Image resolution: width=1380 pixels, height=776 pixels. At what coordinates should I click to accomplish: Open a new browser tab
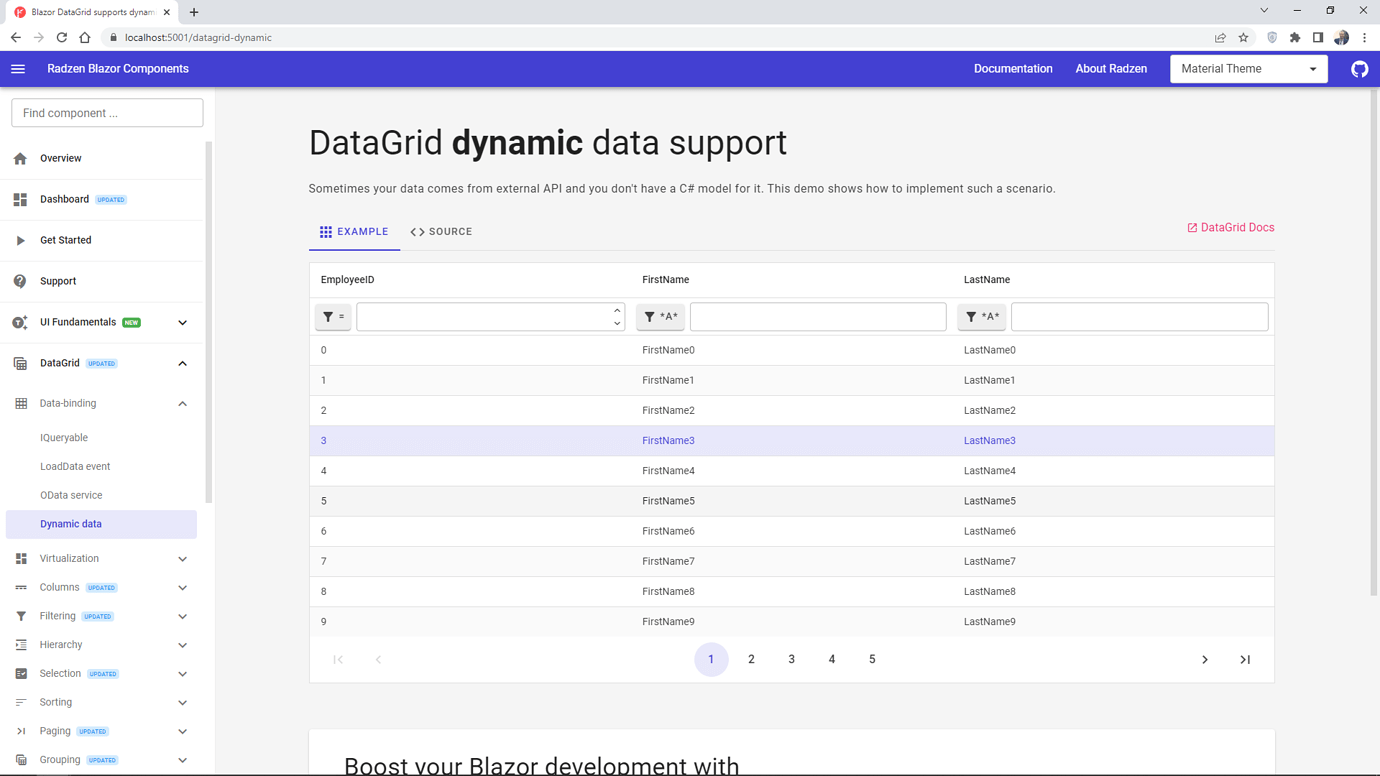click(x=194, y=12)
